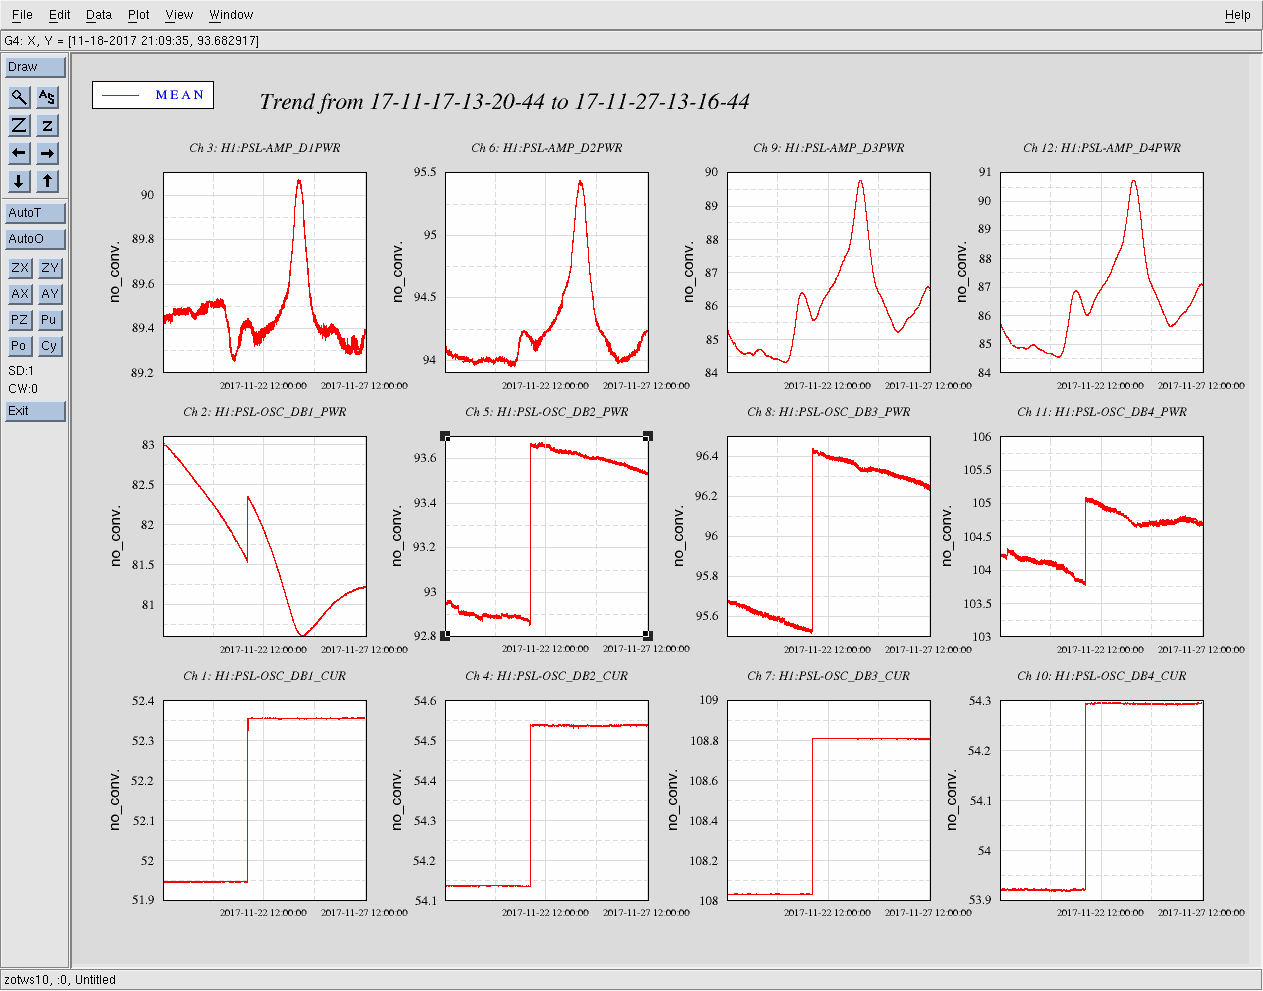Click the Exit button in the sidebar
Screen dimensions: 1263x991
(x=35, y=411)
